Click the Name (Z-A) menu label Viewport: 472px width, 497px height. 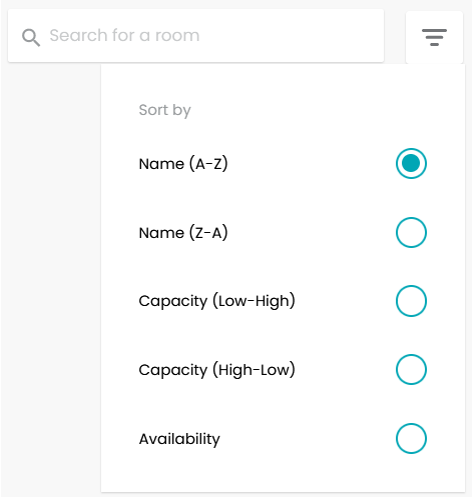[183, 233]
